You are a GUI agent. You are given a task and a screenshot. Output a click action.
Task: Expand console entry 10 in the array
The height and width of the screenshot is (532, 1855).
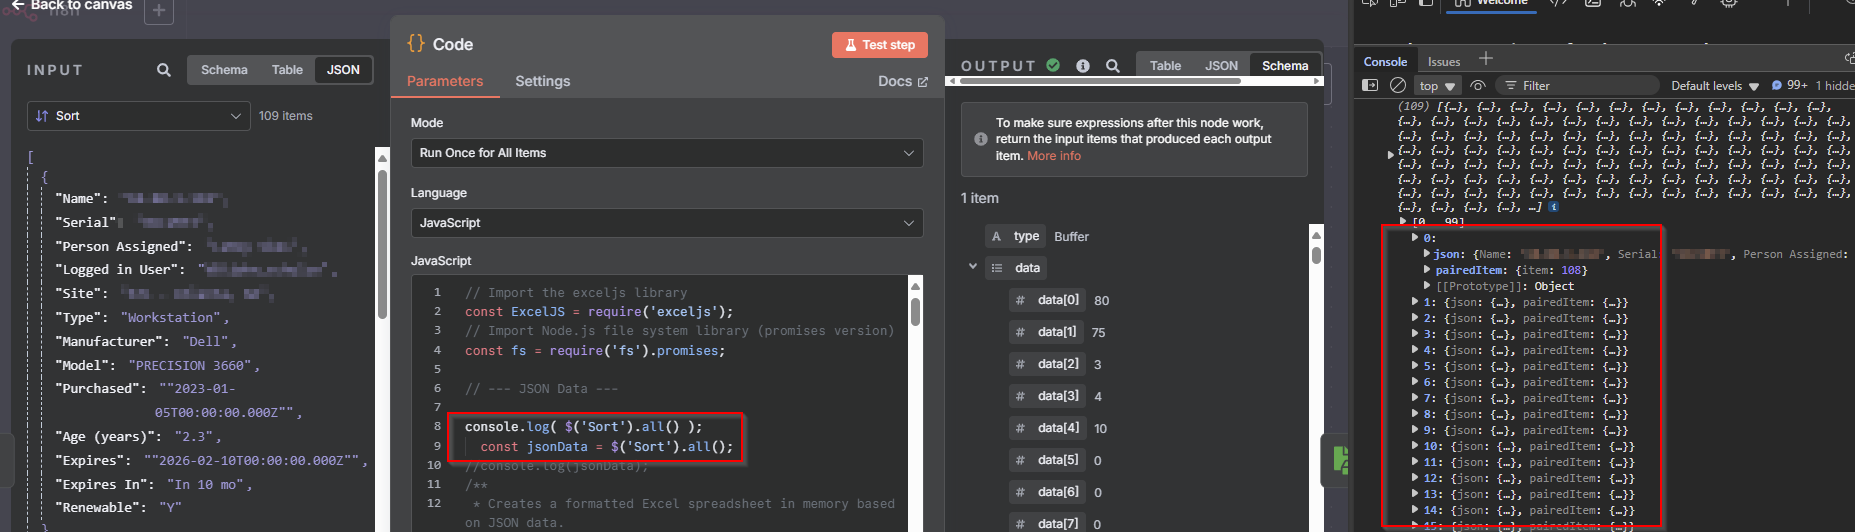click(1415, 446)
